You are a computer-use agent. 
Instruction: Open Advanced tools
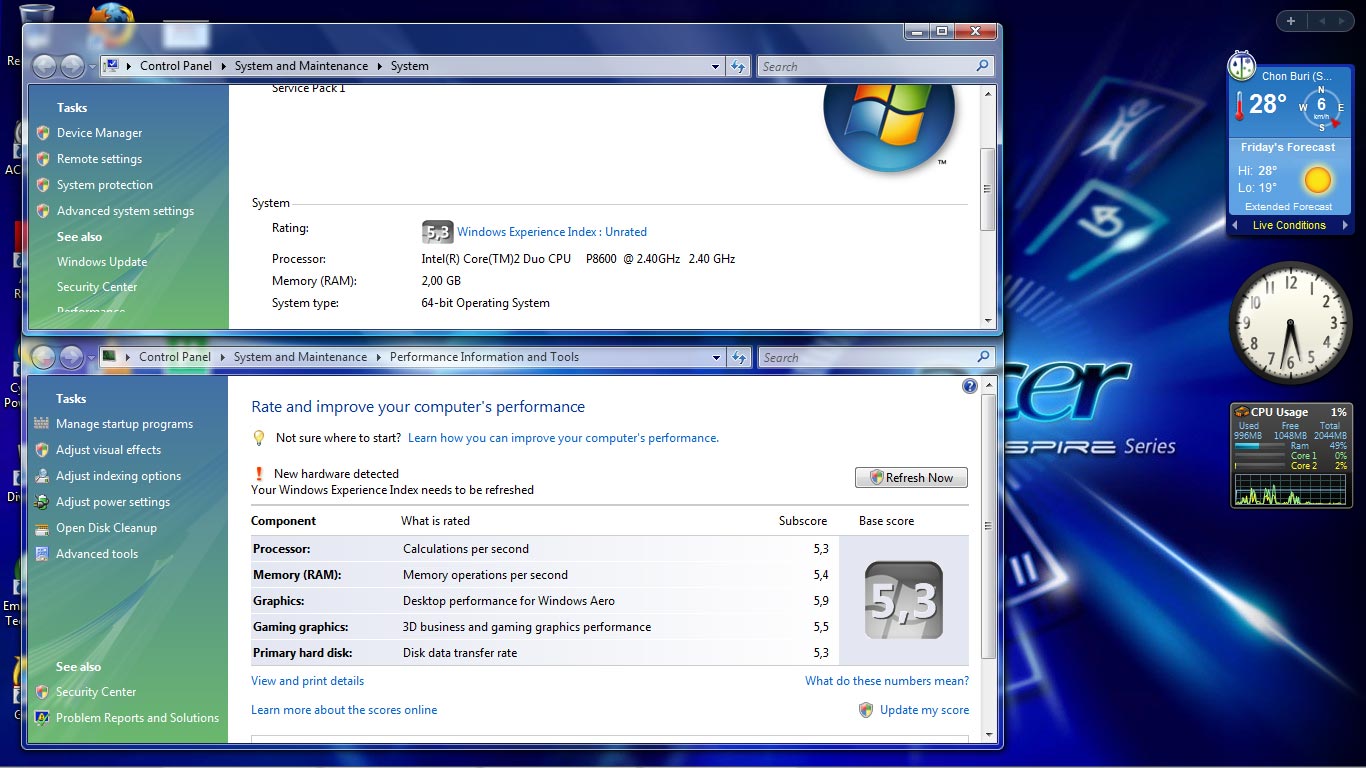[x=97, y=554]
